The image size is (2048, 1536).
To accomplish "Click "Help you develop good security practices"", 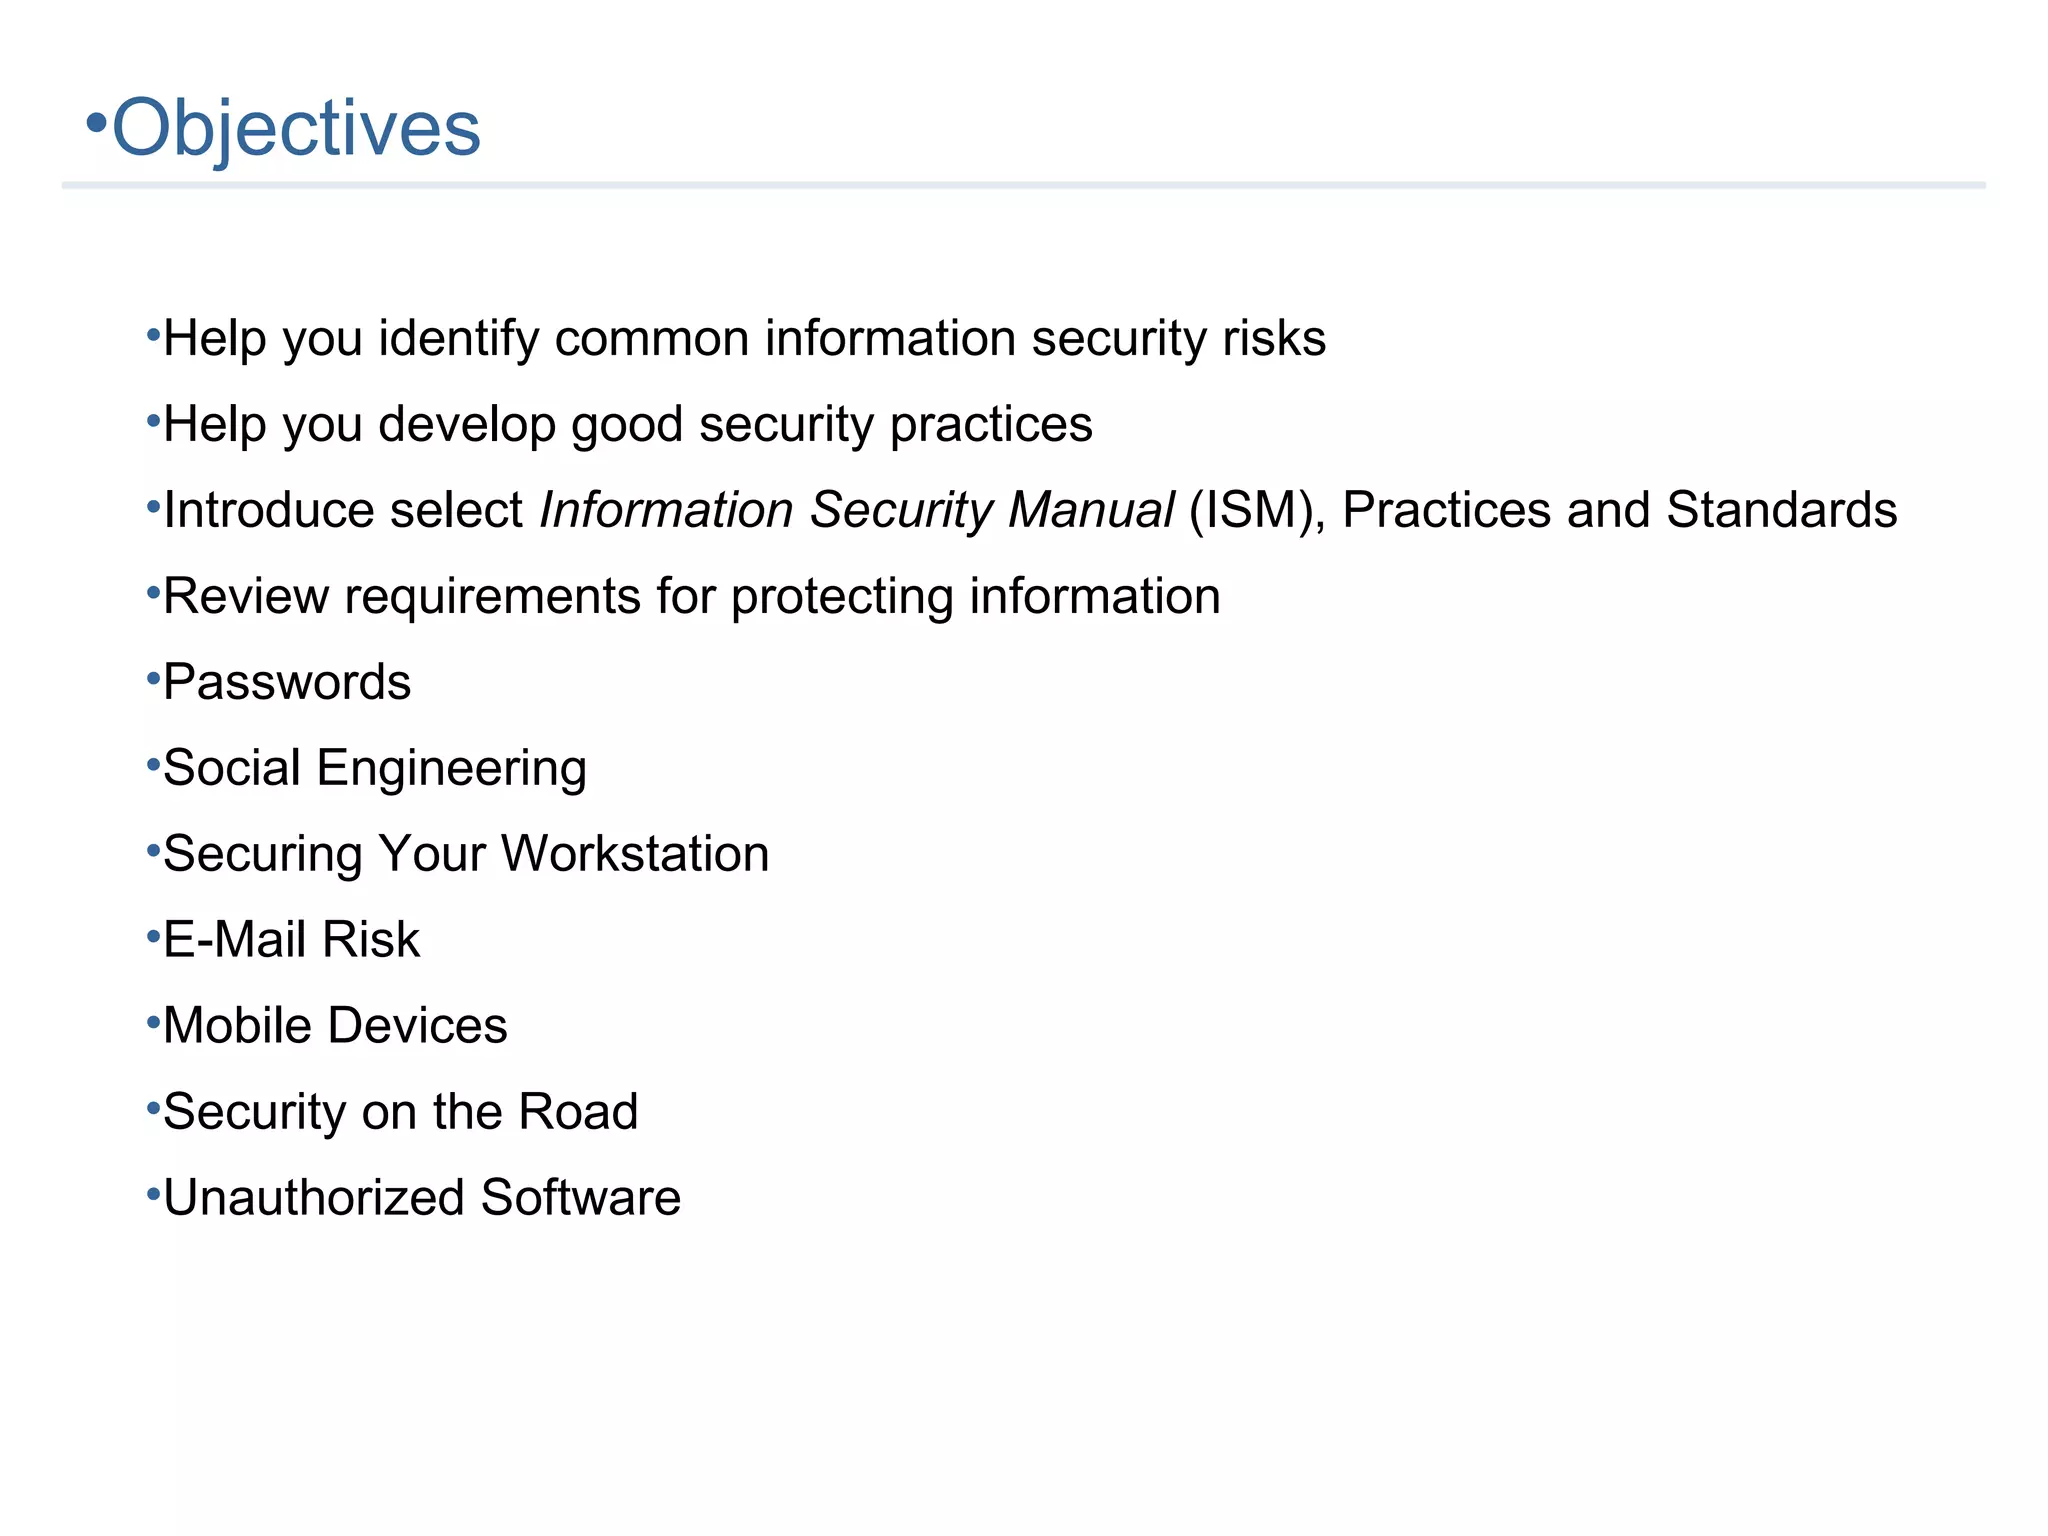I will point(627,424).
